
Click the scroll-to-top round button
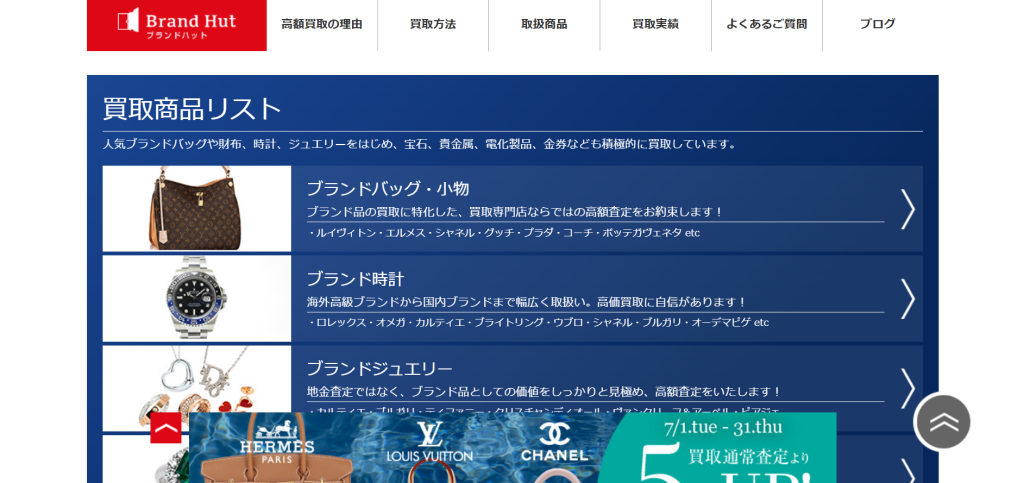pos(942,422)
